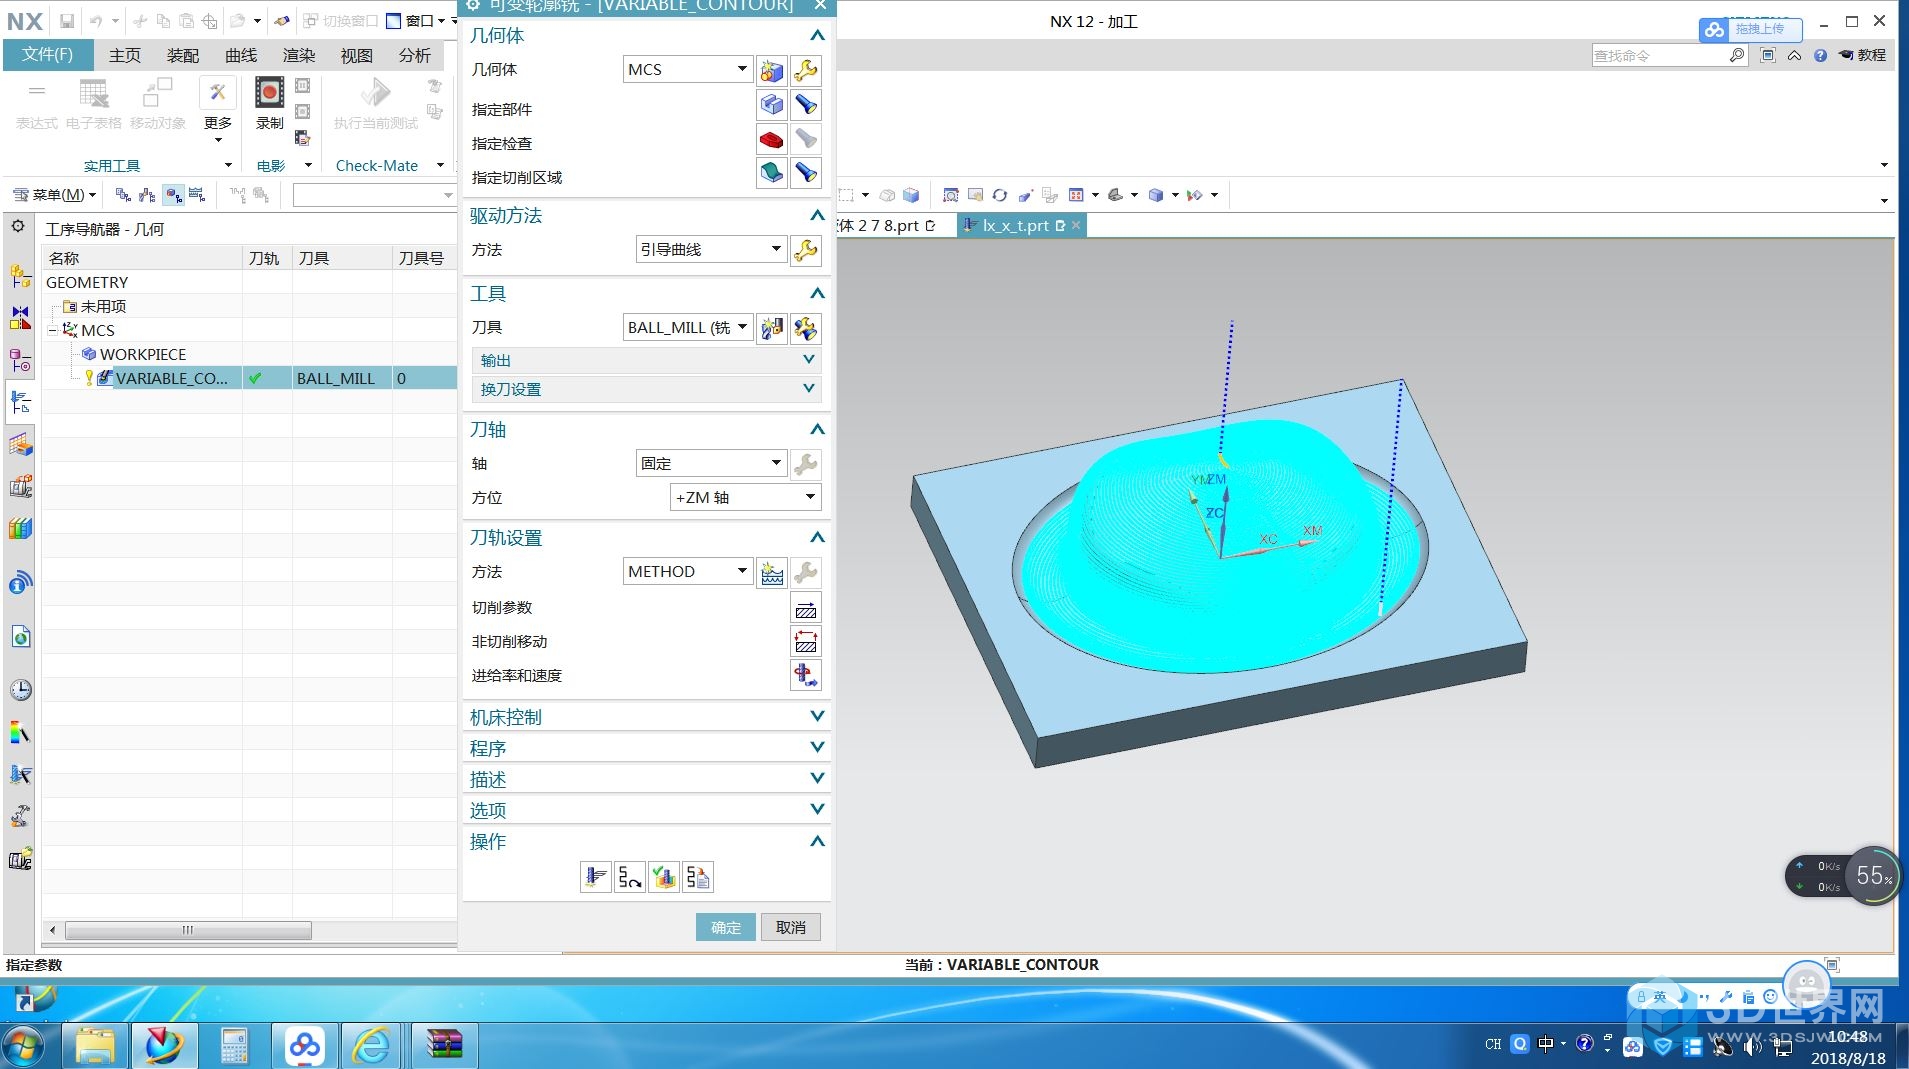The image size is (1909, 1069).
Task: Collapse the MCS tree node
Action: (54, 330)
